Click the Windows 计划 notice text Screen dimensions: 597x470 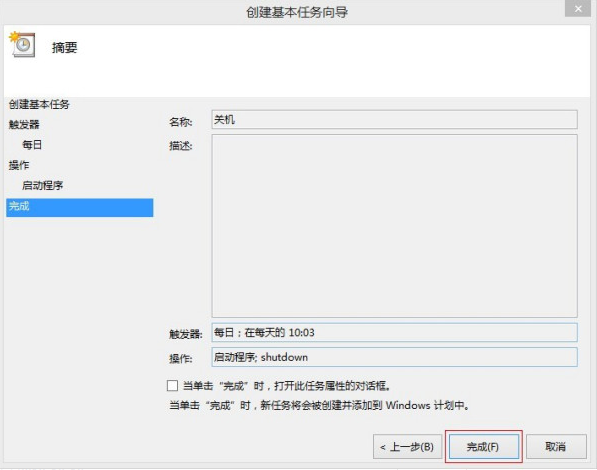pyautogui.click(x=319, y=405)
